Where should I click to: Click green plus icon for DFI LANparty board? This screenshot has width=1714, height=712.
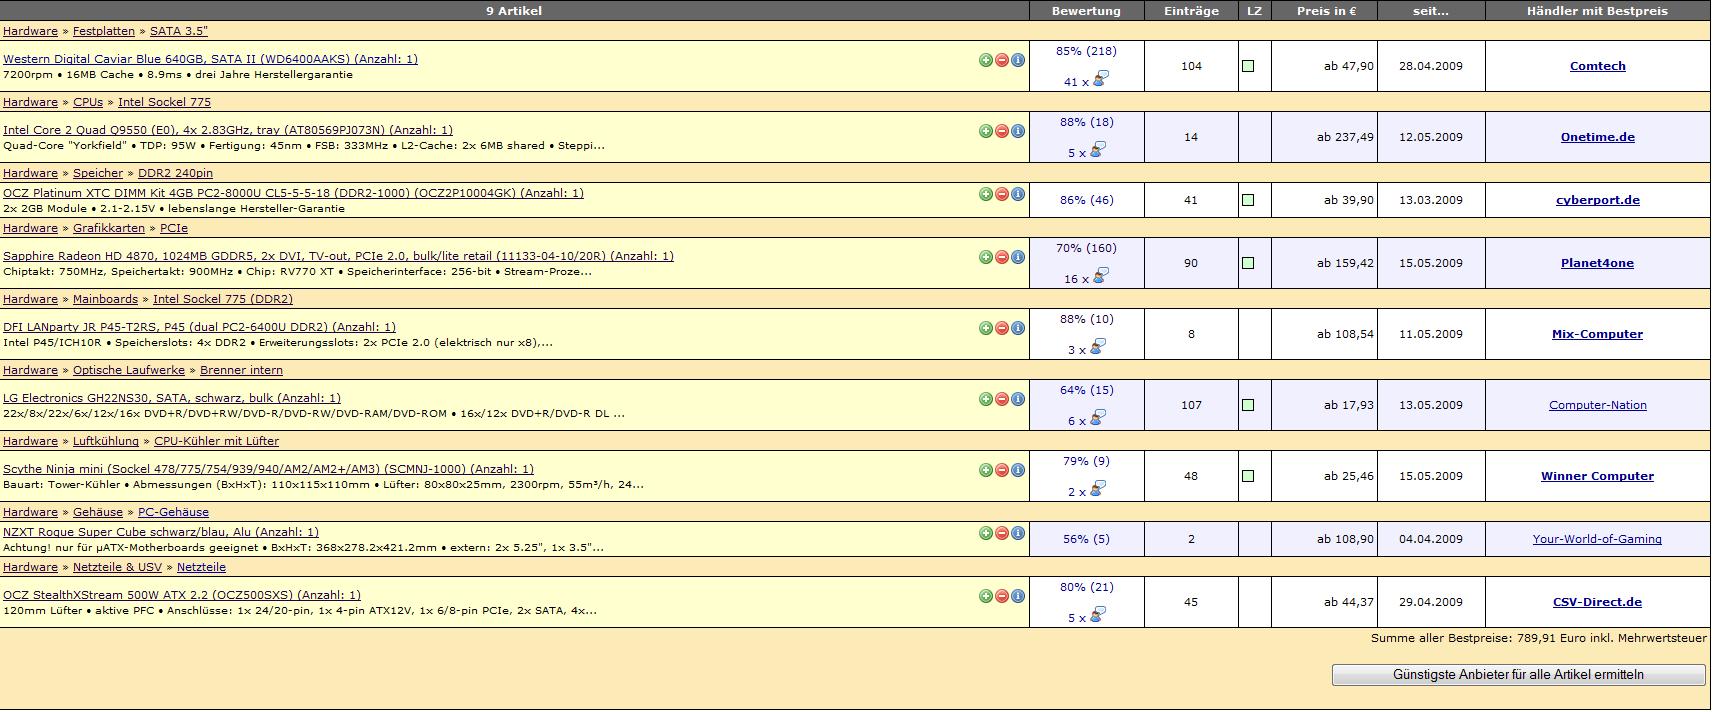[985, 328]
